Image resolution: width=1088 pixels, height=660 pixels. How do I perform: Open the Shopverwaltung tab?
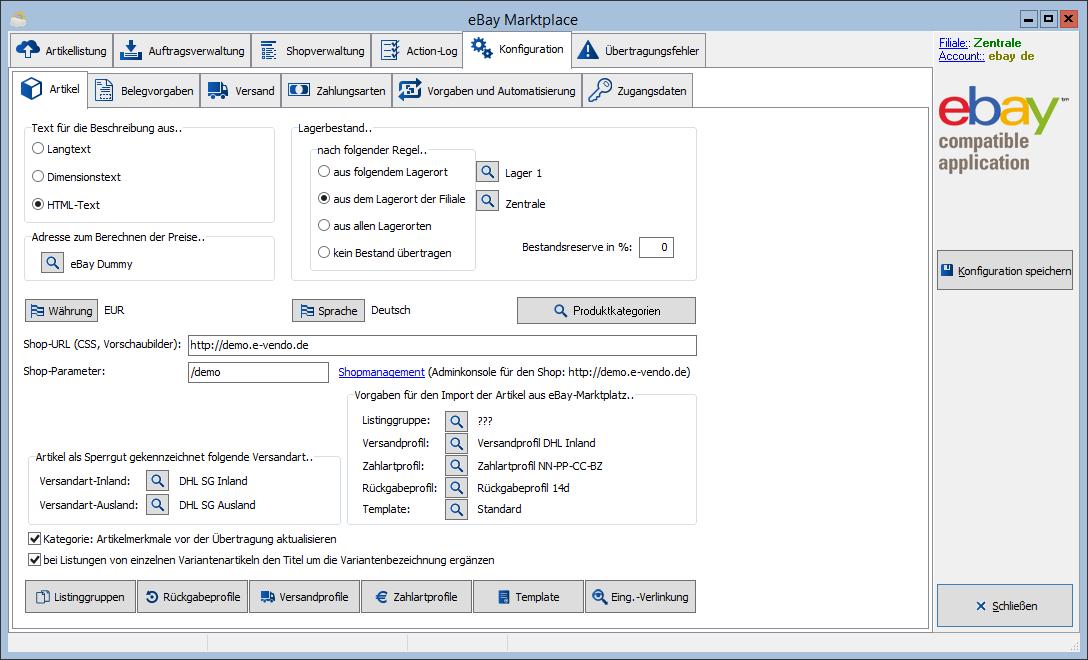click(x=311, y=51)
